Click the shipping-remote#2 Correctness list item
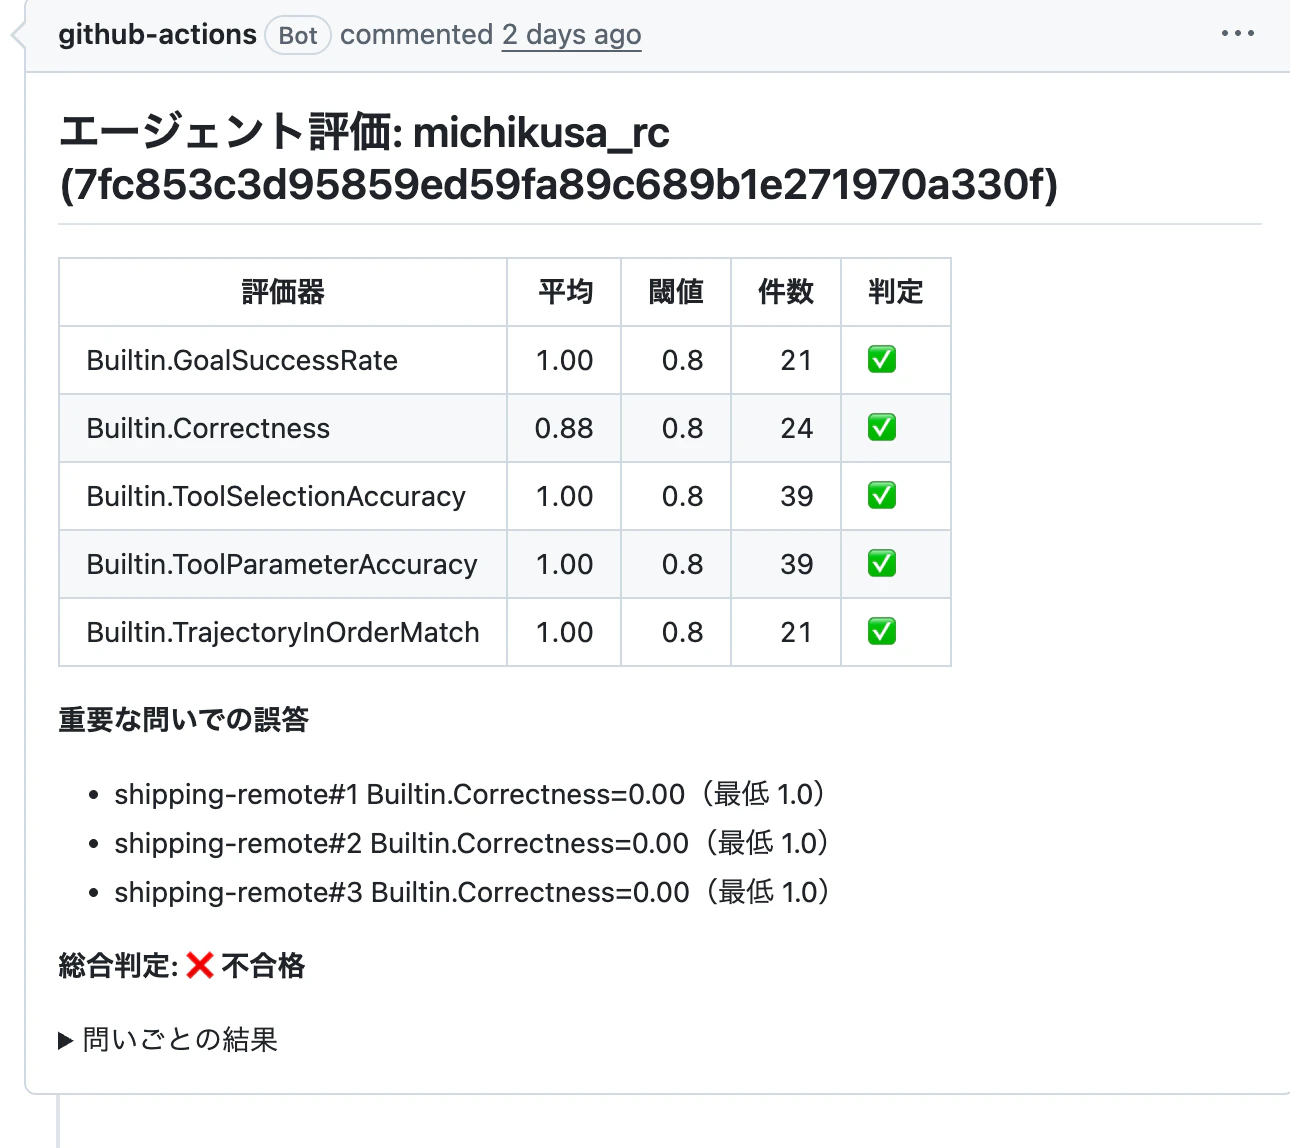Screen dimensions: 1290x1148 click(474, 843)
